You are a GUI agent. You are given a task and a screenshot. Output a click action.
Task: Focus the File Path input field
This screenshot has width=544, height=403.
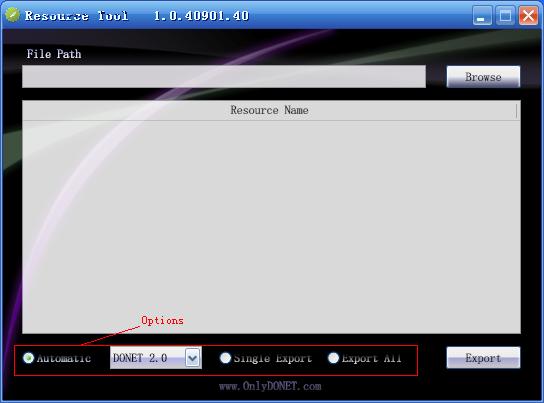(x=224, y=76)
